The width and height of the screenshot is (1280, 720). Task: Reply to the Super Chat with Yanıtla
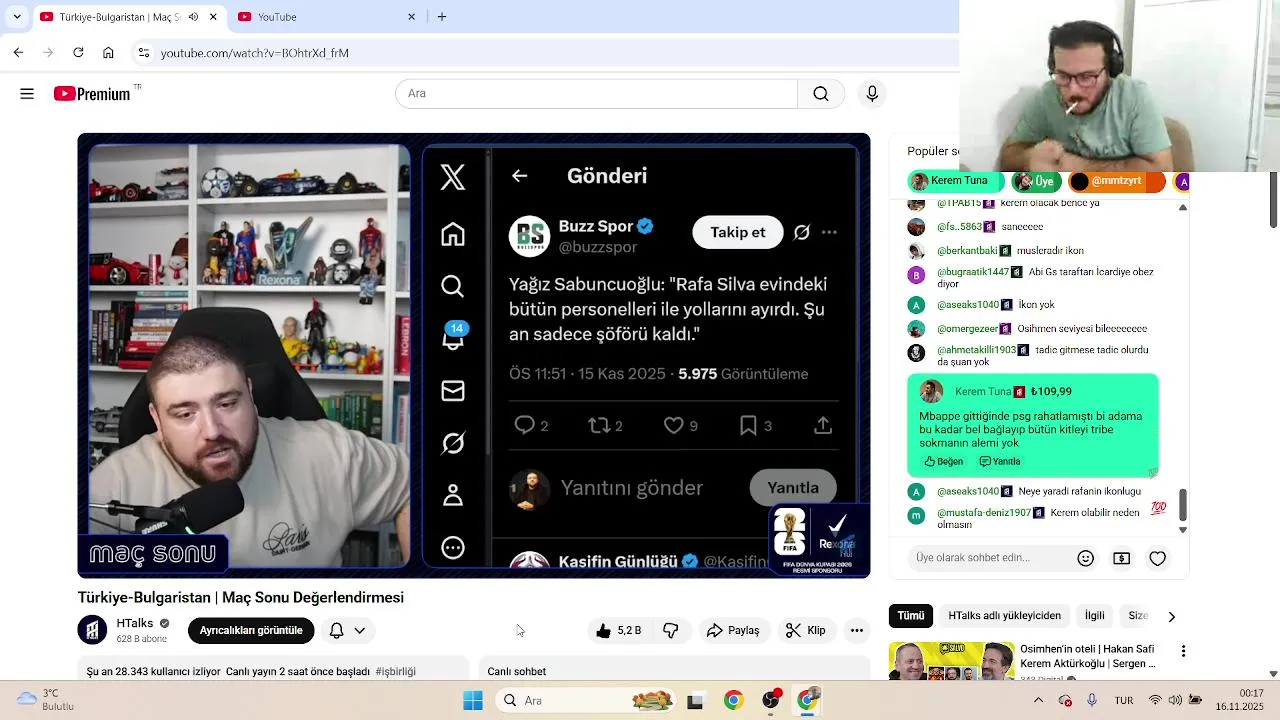tap(1000, 461)
